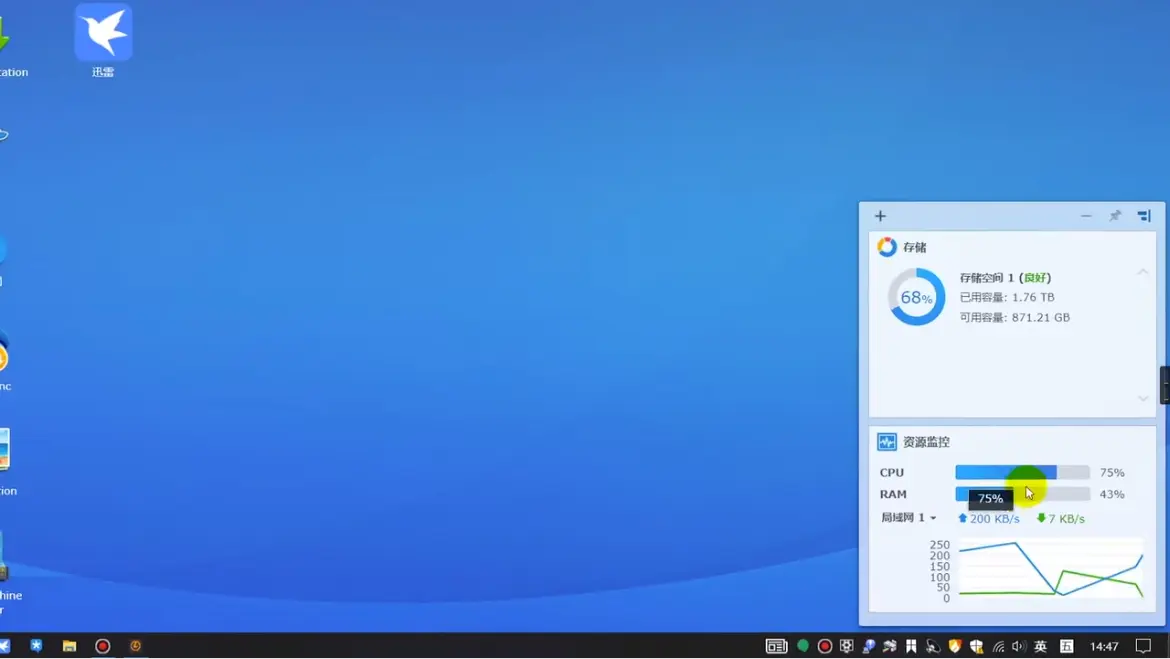Click the 存储空间 1 volume label
The image size is (1170, 659).
[986, 278]
